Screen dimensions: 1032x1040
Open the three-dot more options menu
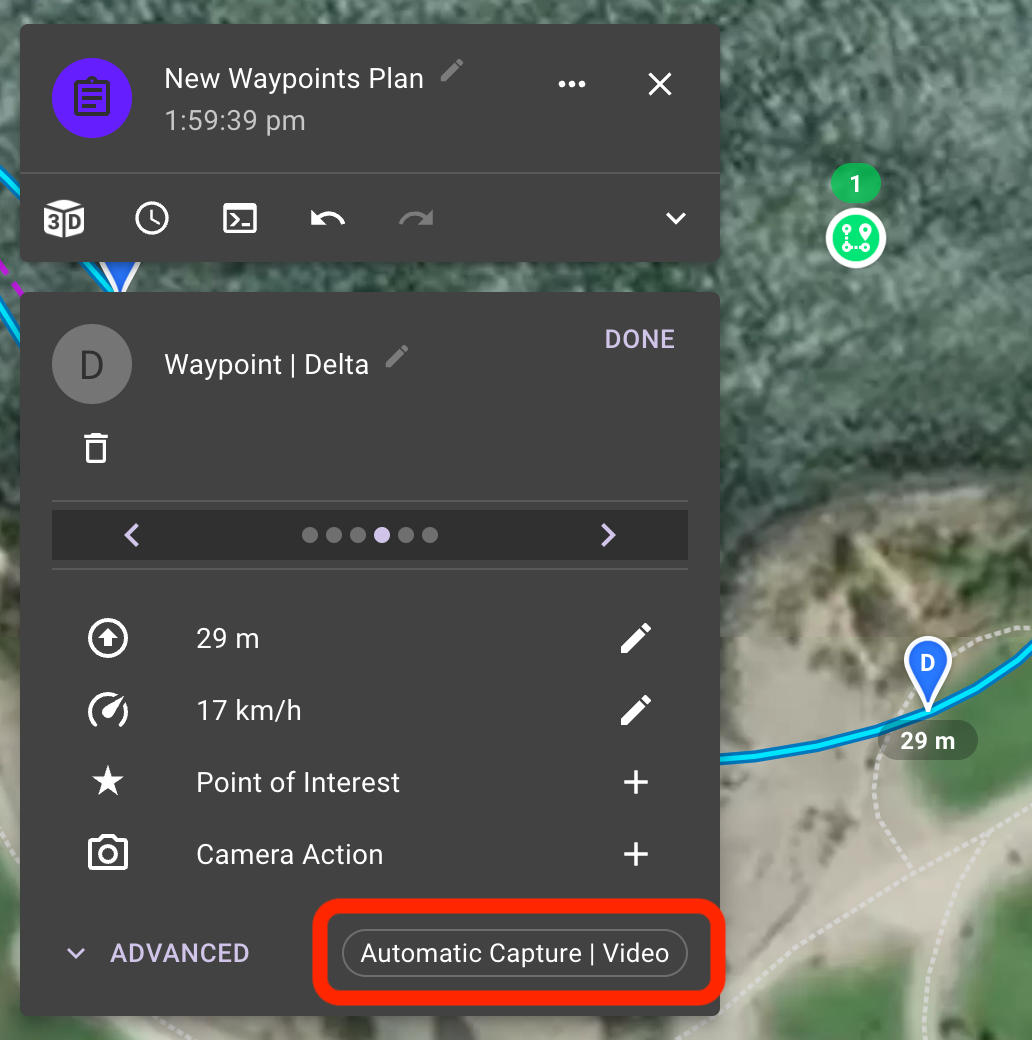pyautogui.click(x=572, y=84)
